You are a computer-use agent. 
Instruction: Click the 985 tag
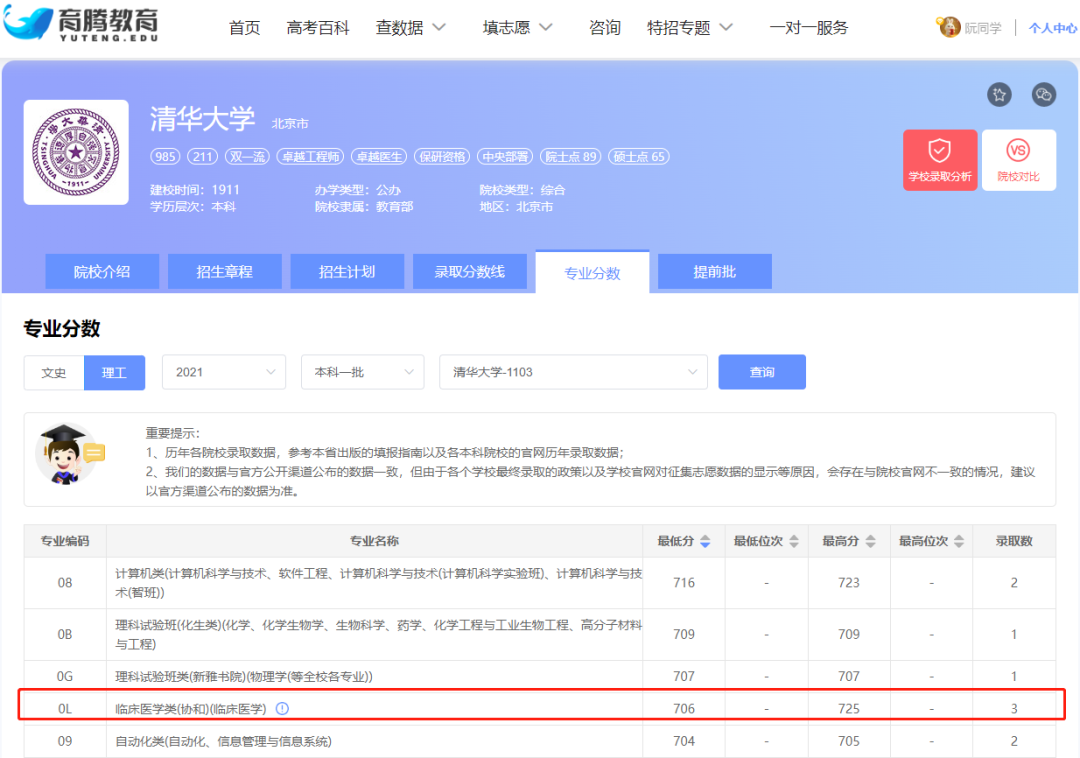[x=165, y=156]
